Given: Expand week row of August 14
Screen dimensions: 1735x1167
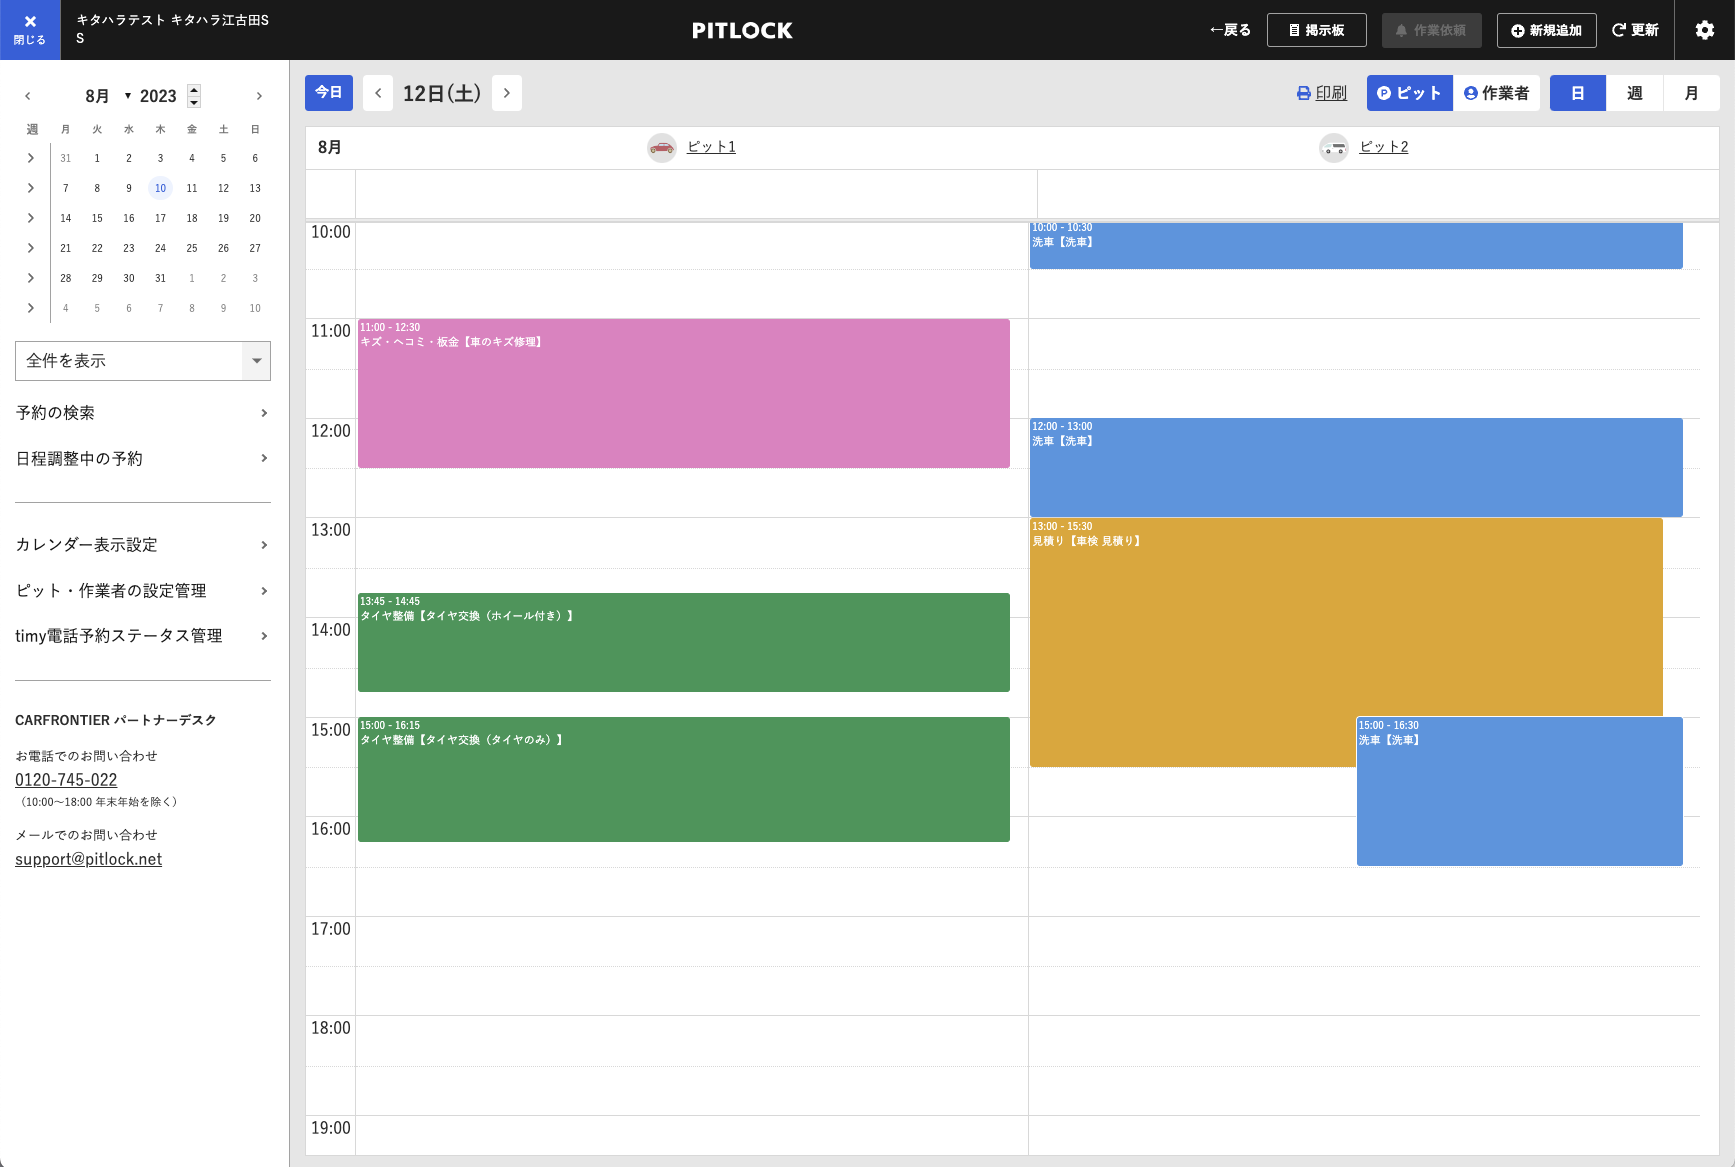Looking at the screenshot, I should click(x=31, y=218).
